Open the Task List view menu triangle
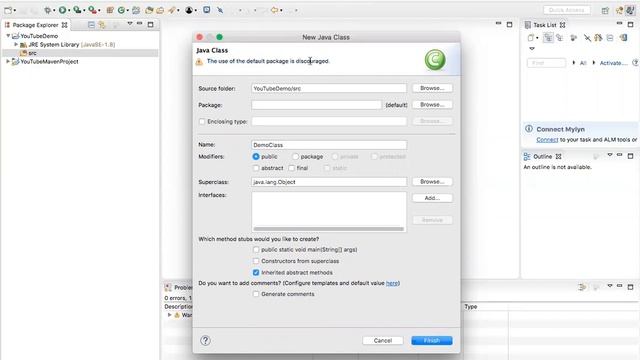640x360 pixels. click(531, 49)
